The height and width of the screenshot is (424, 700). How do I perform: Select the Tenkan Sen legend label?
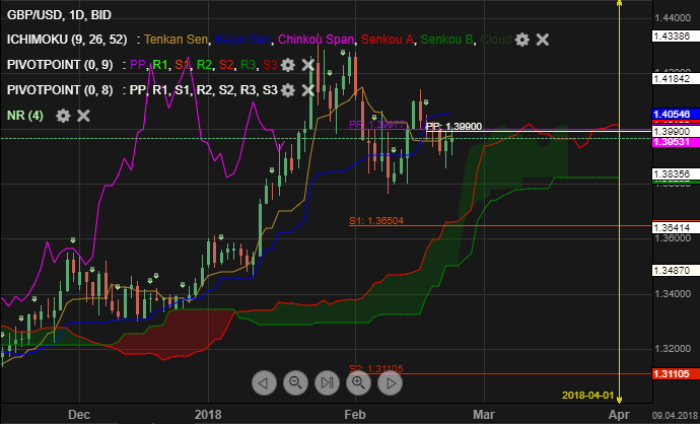(x=177, y=40)
